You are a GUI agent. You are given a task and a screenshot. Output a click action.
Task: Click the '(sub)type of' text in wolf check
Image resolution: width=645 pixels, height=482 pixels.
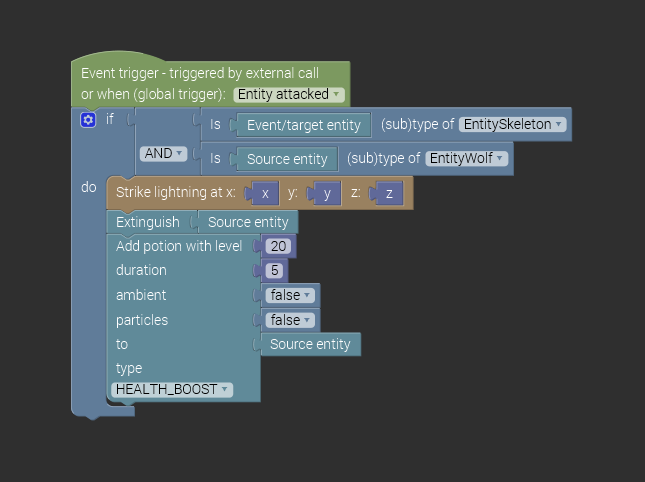pyautogui.click(x=384, y=158)
